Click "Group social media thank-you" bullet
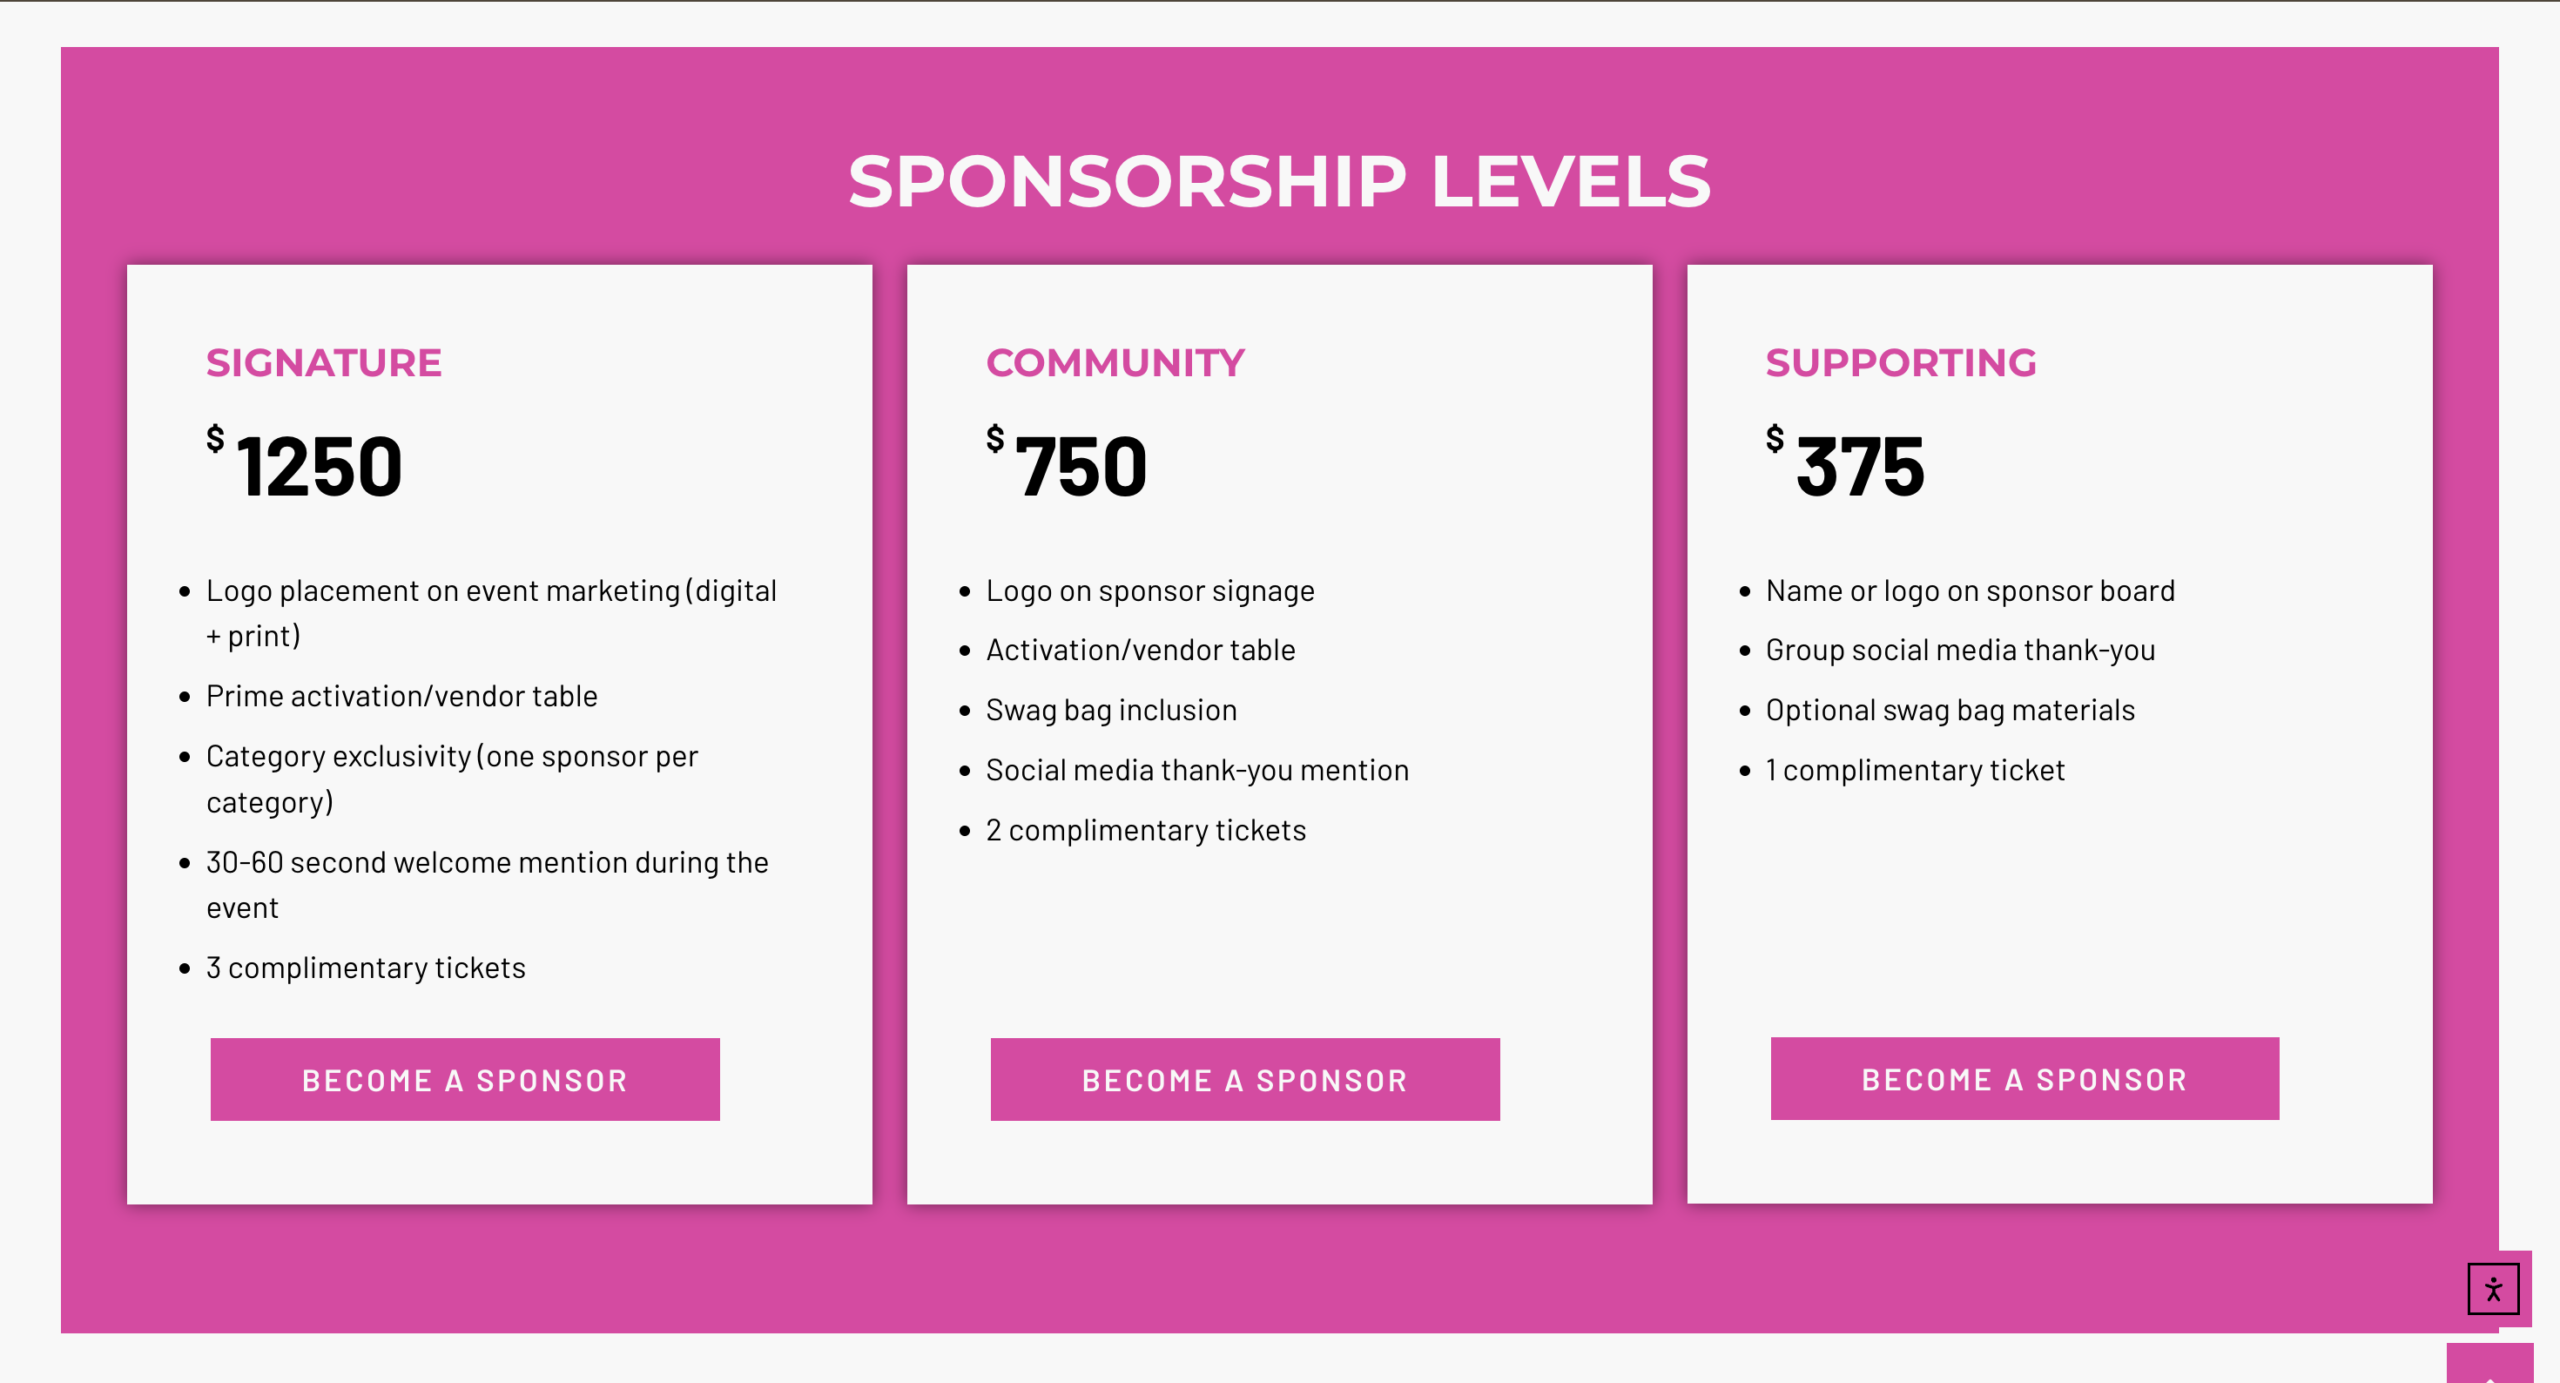Screen dimensions: 2560x1383 point(1960,650)
